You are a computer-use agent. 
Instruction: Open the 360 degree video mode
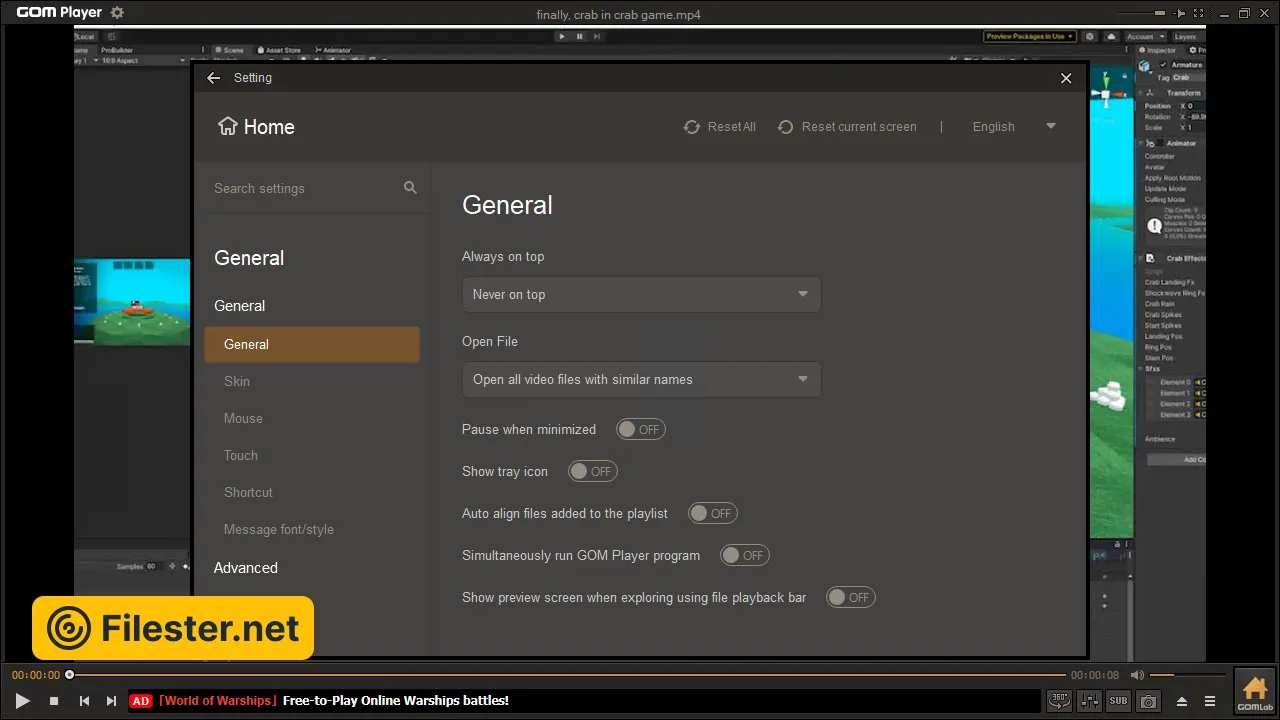(x=1059, y=701)
